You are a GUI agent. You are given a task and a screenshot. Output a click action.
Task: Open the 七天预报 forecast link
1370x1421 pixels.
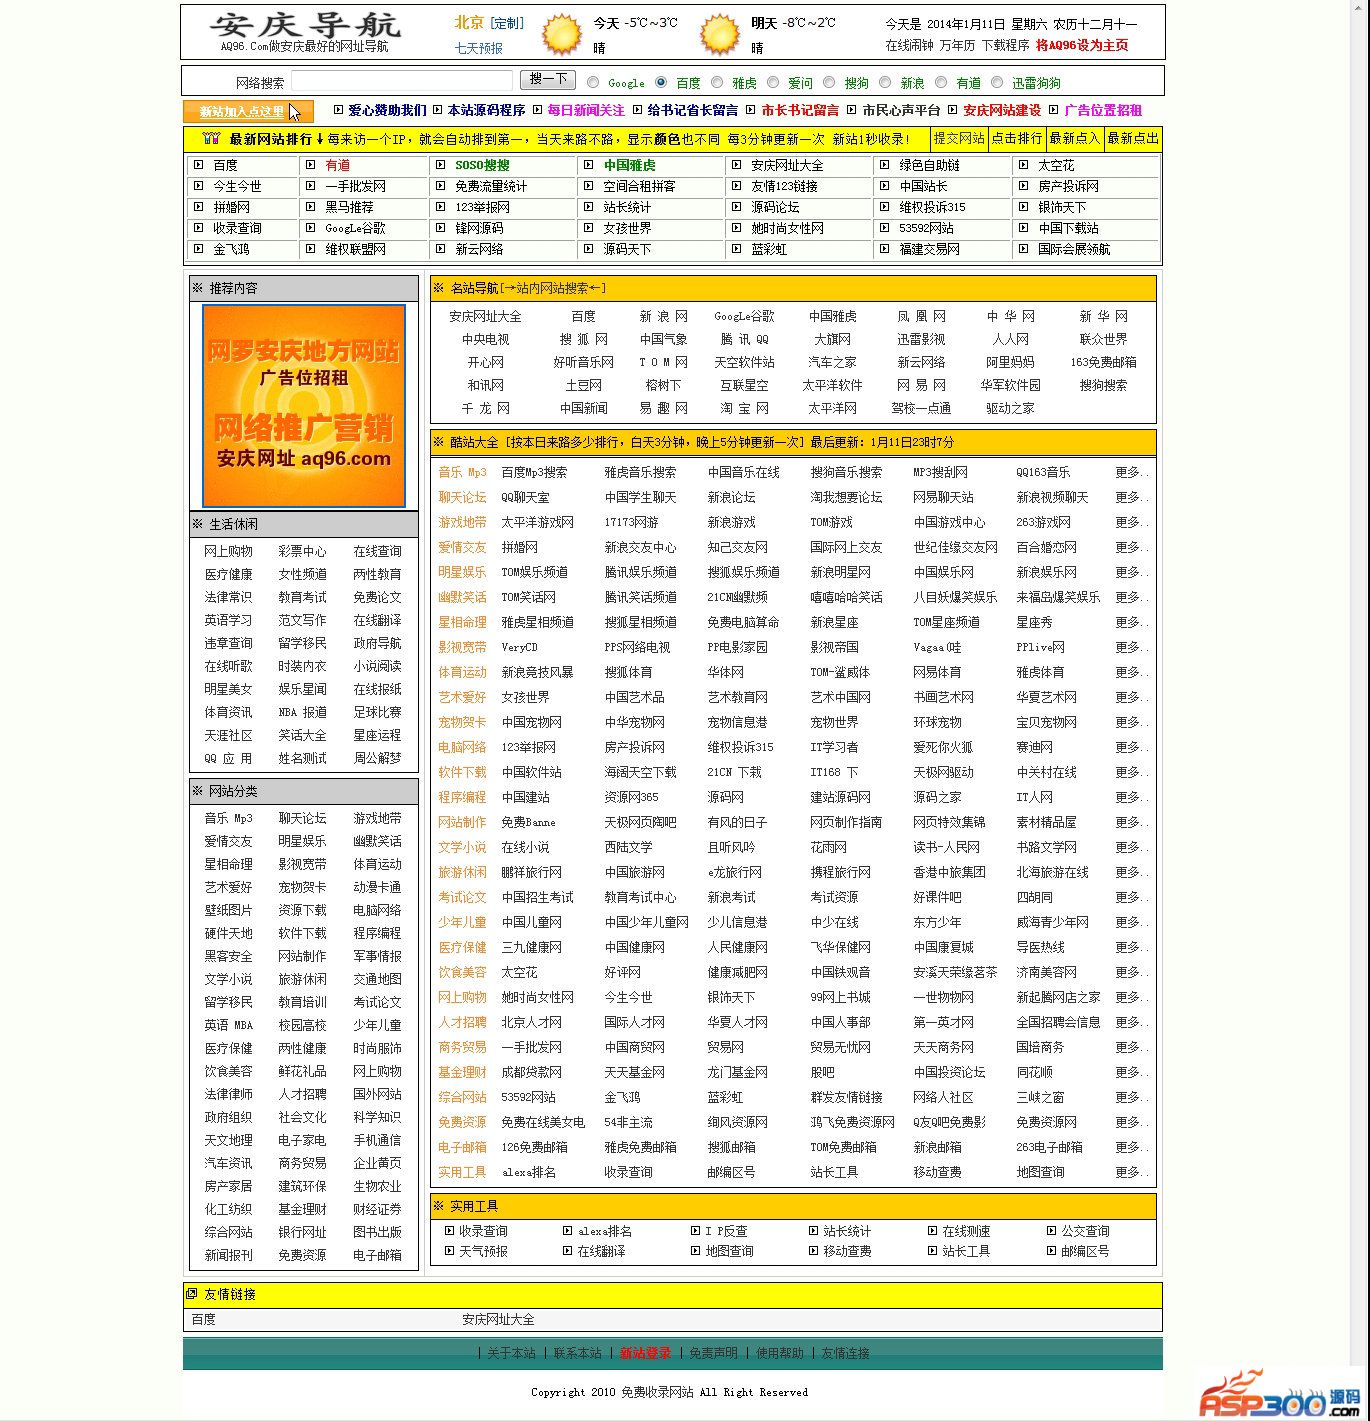coord(479,48)
